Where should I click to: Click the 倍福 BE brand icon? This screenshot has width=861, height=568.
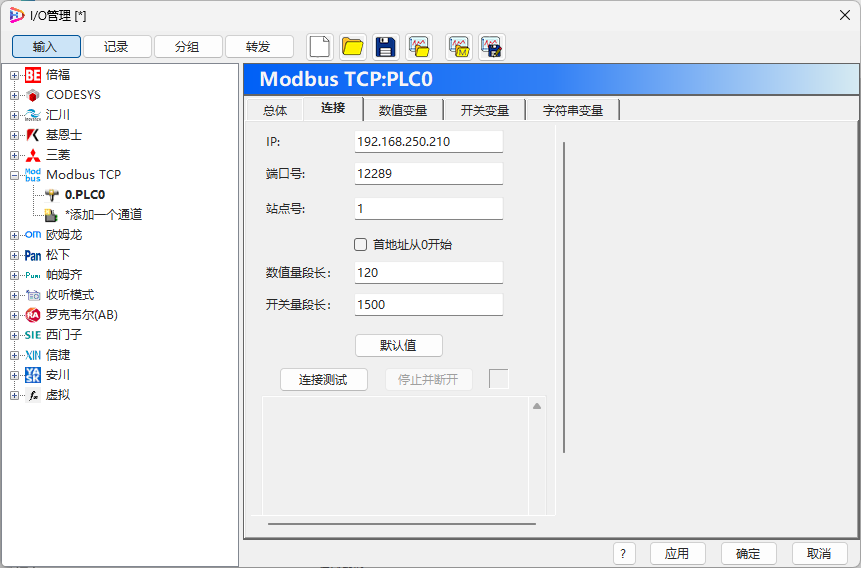[33, 75]
